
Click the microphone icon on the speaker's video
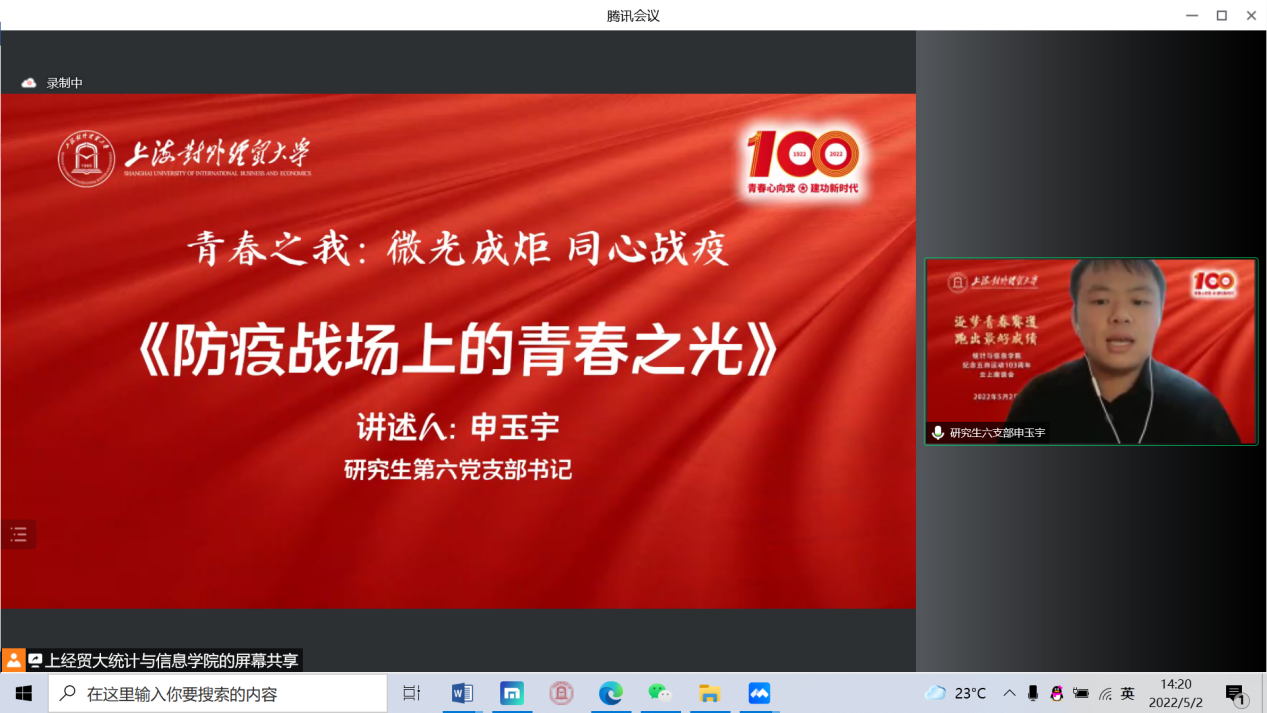point(938,433)
